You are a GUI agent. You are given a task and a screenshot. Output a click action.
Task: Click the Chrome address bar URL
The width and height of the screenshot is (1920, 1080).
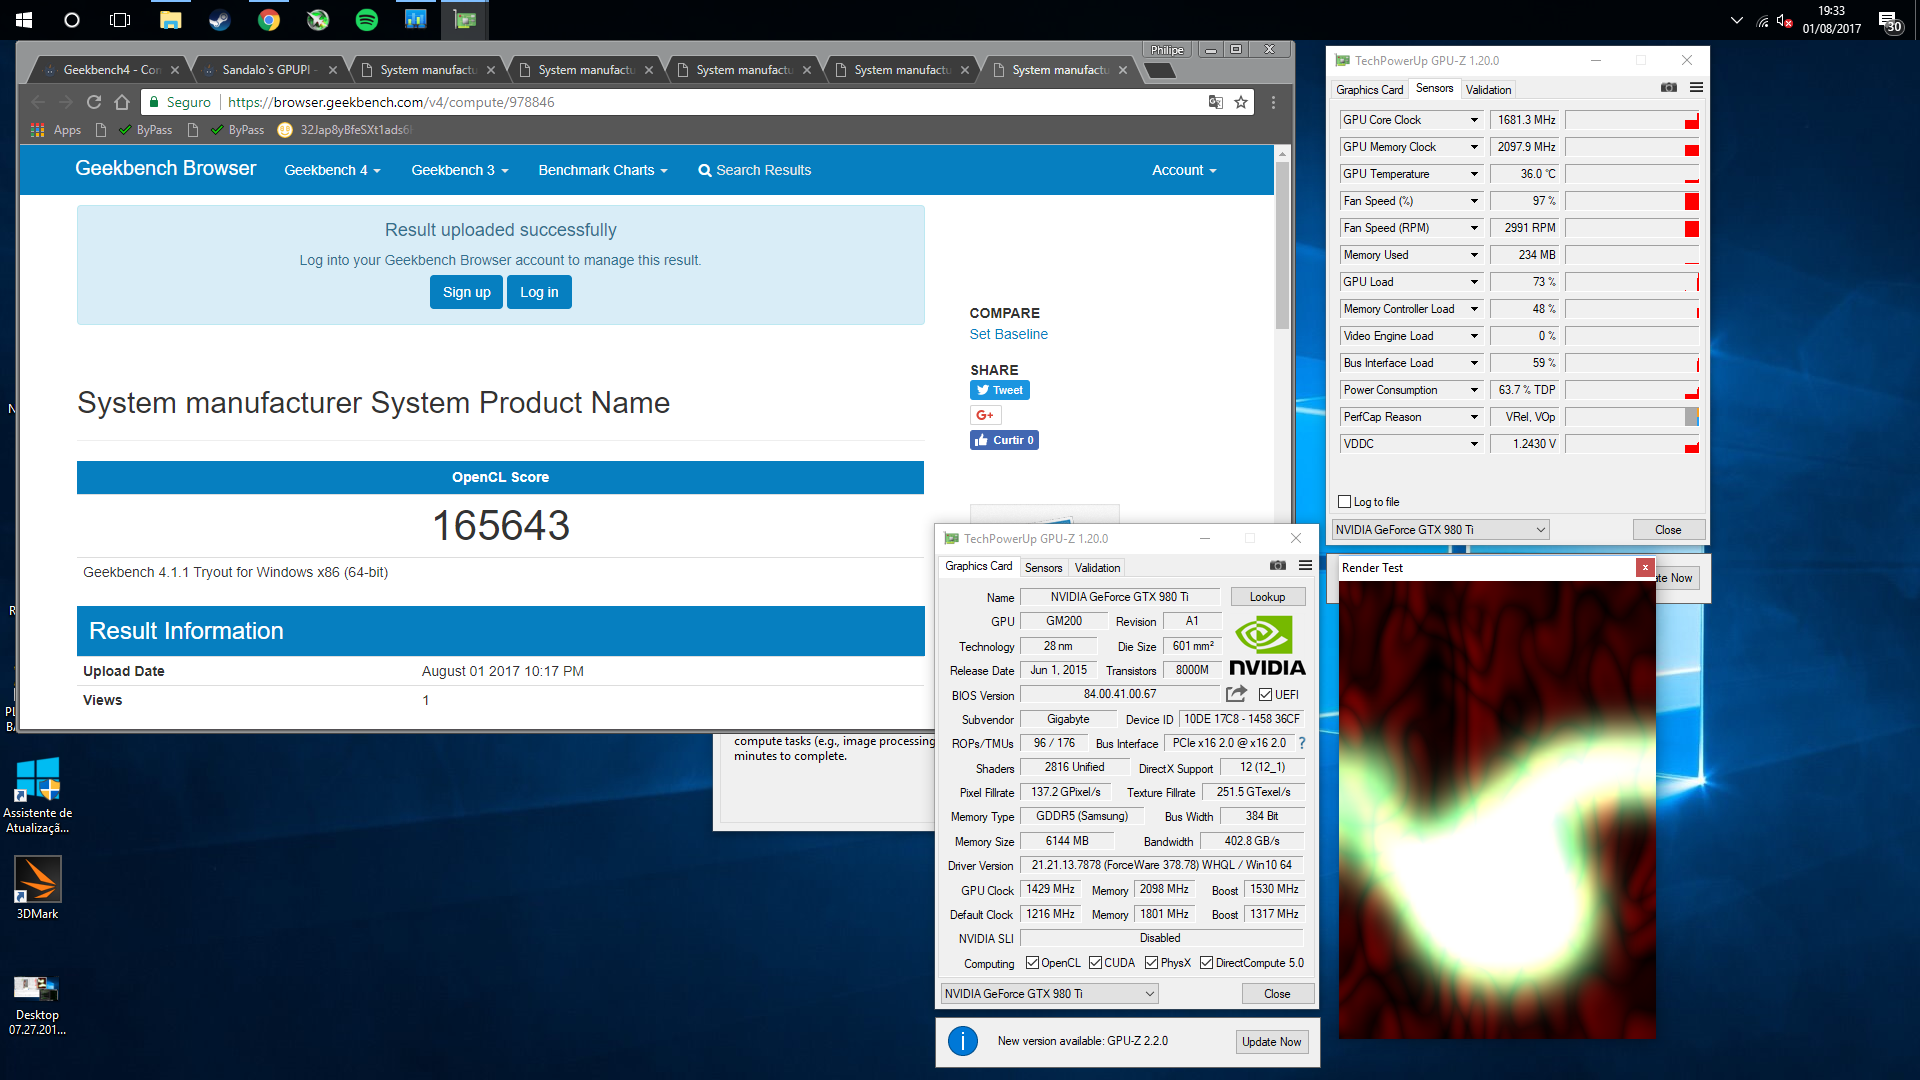(391, 102)
